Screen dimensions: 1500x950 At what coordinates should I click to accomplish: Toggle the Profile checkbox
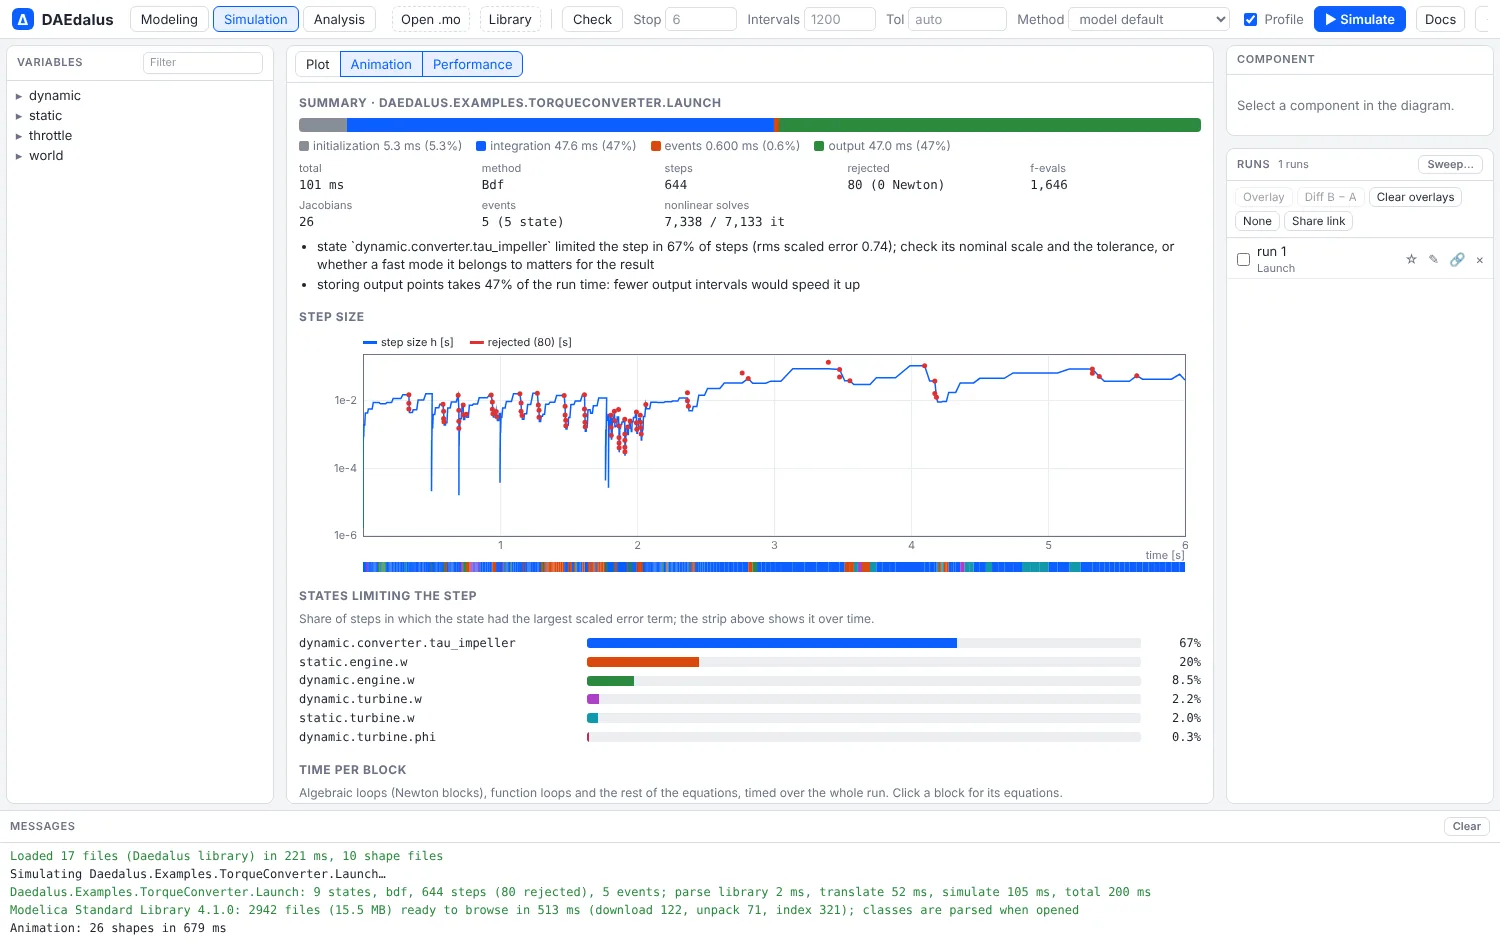(x=1250, y=19)
